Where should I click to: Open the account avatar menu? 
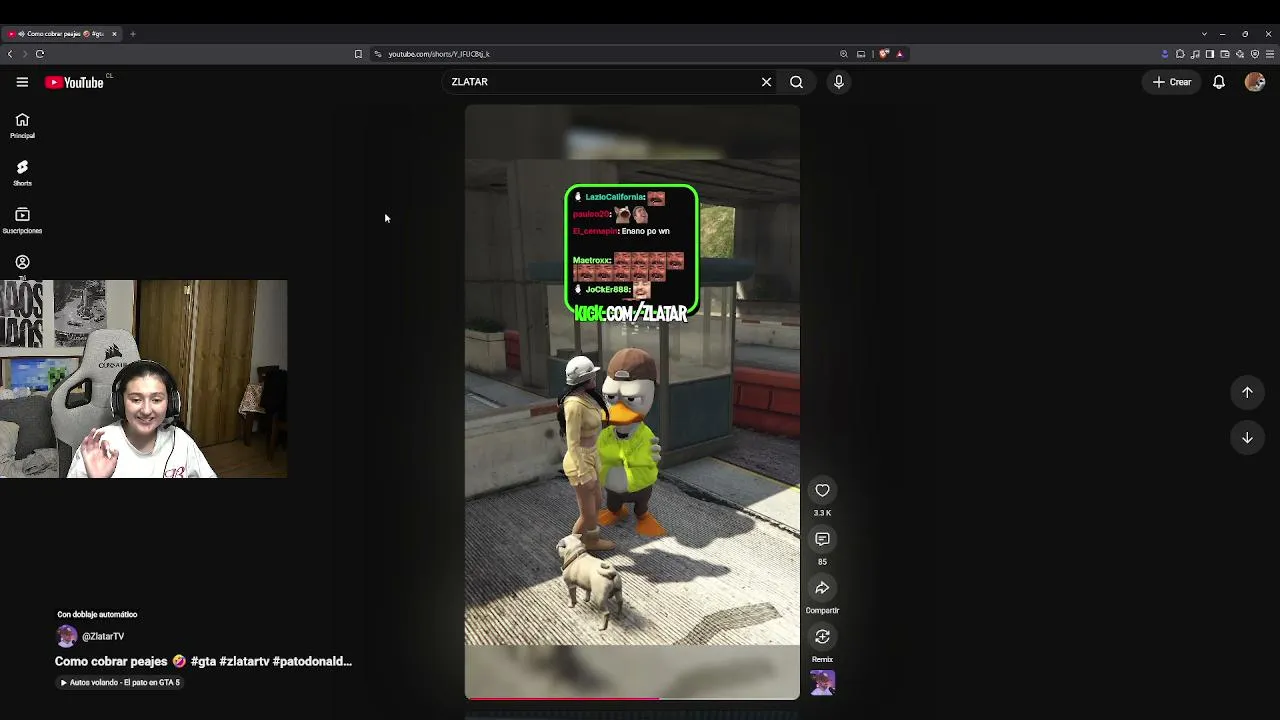[1255, 82]
